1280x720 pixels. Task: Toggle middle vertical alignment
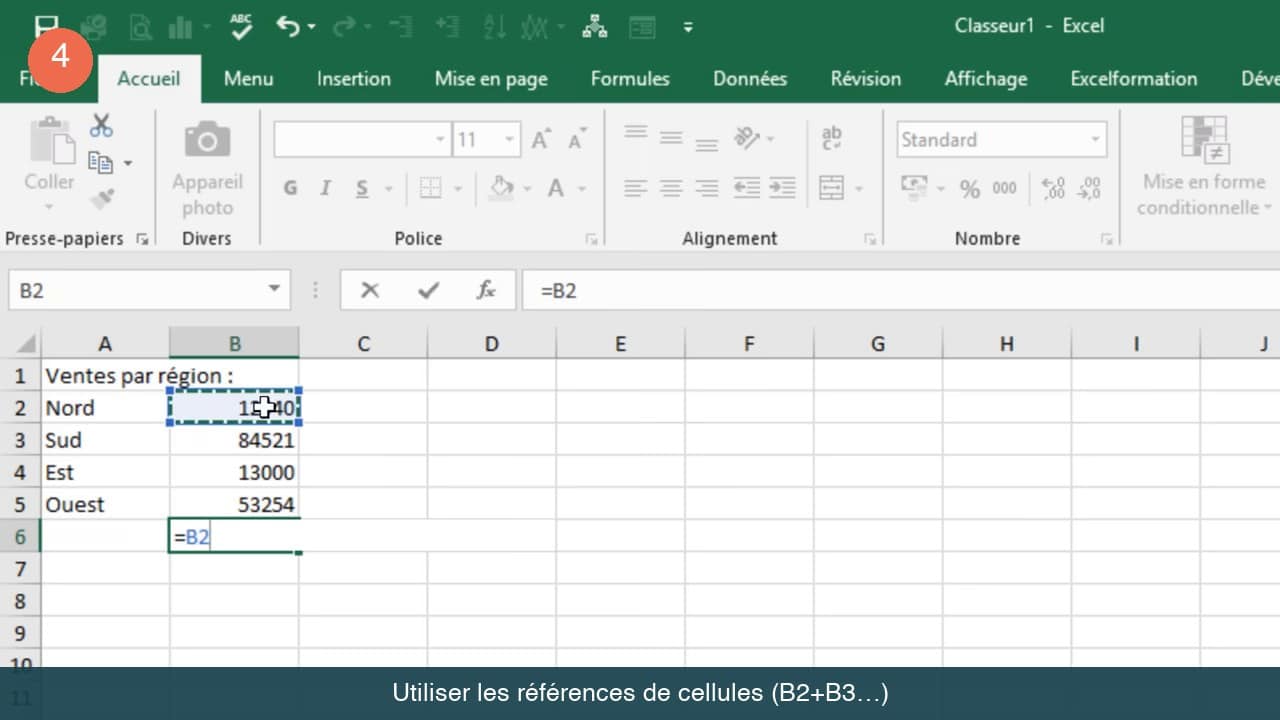[671, 138]
